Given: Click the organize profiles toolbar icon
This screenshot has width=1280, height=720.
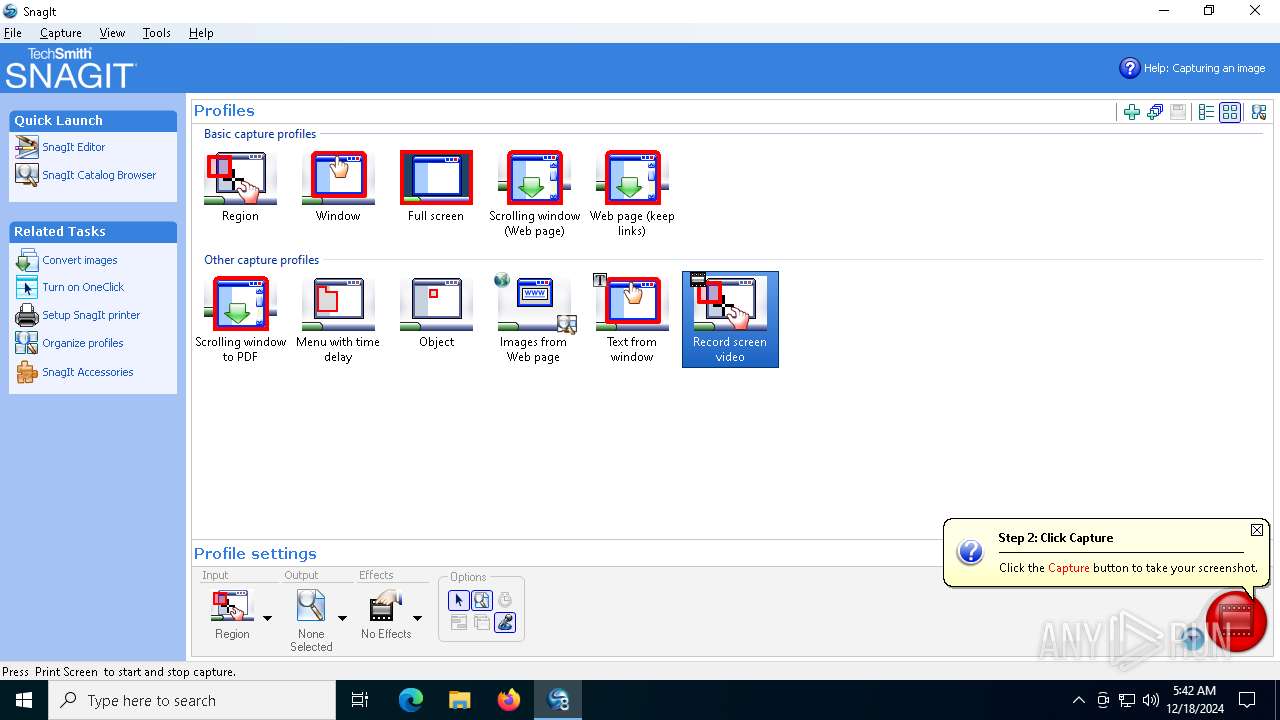Looking at the screenshot, I should point(1259,112).
